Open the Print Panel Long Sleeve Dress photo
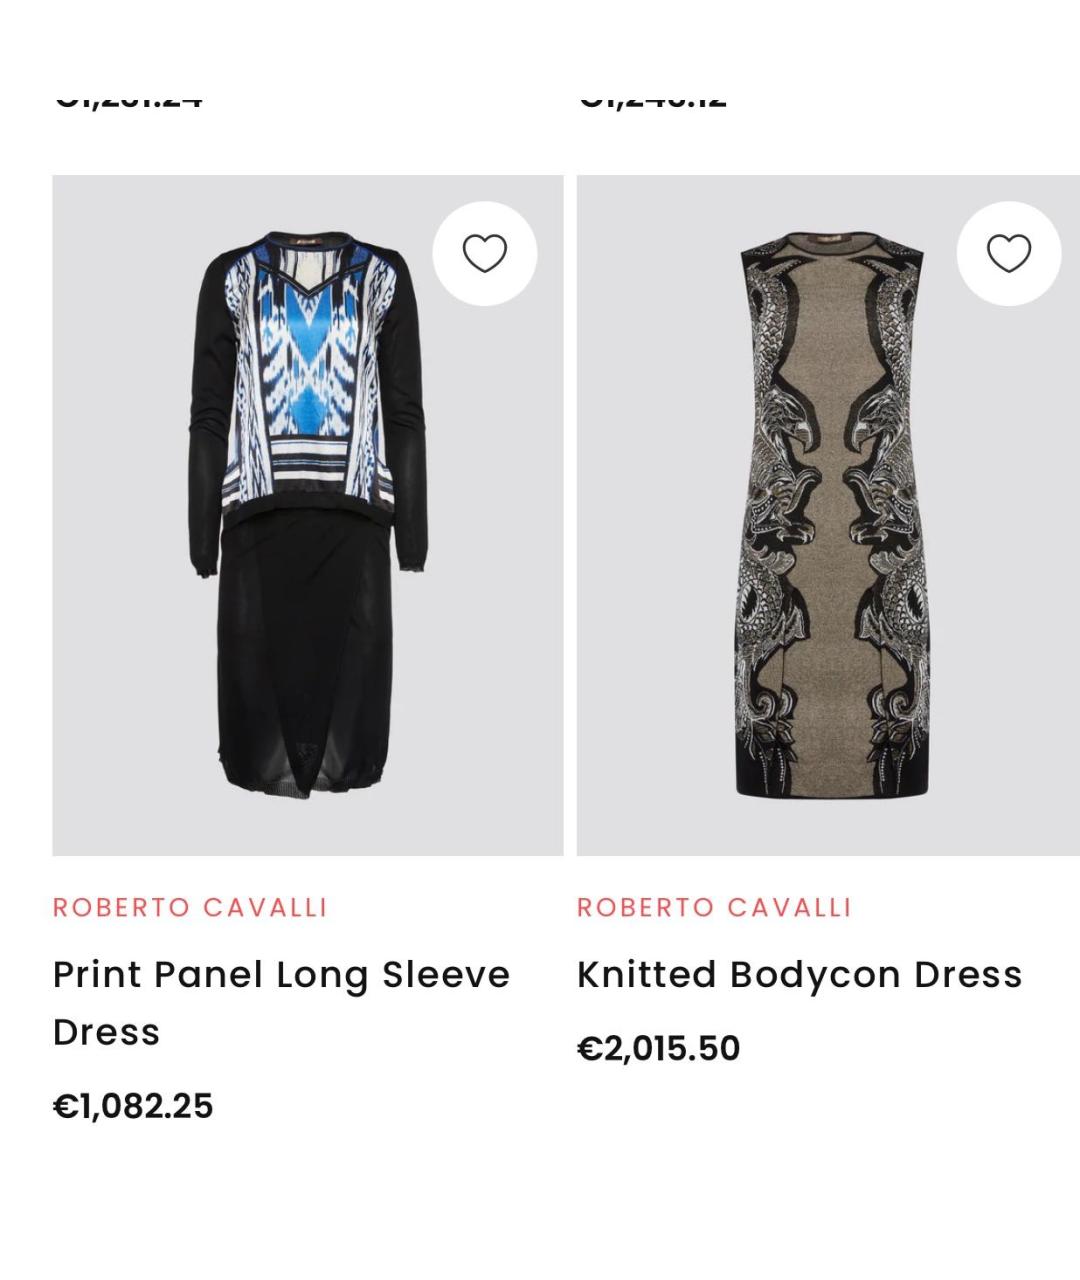 (308, 515)
